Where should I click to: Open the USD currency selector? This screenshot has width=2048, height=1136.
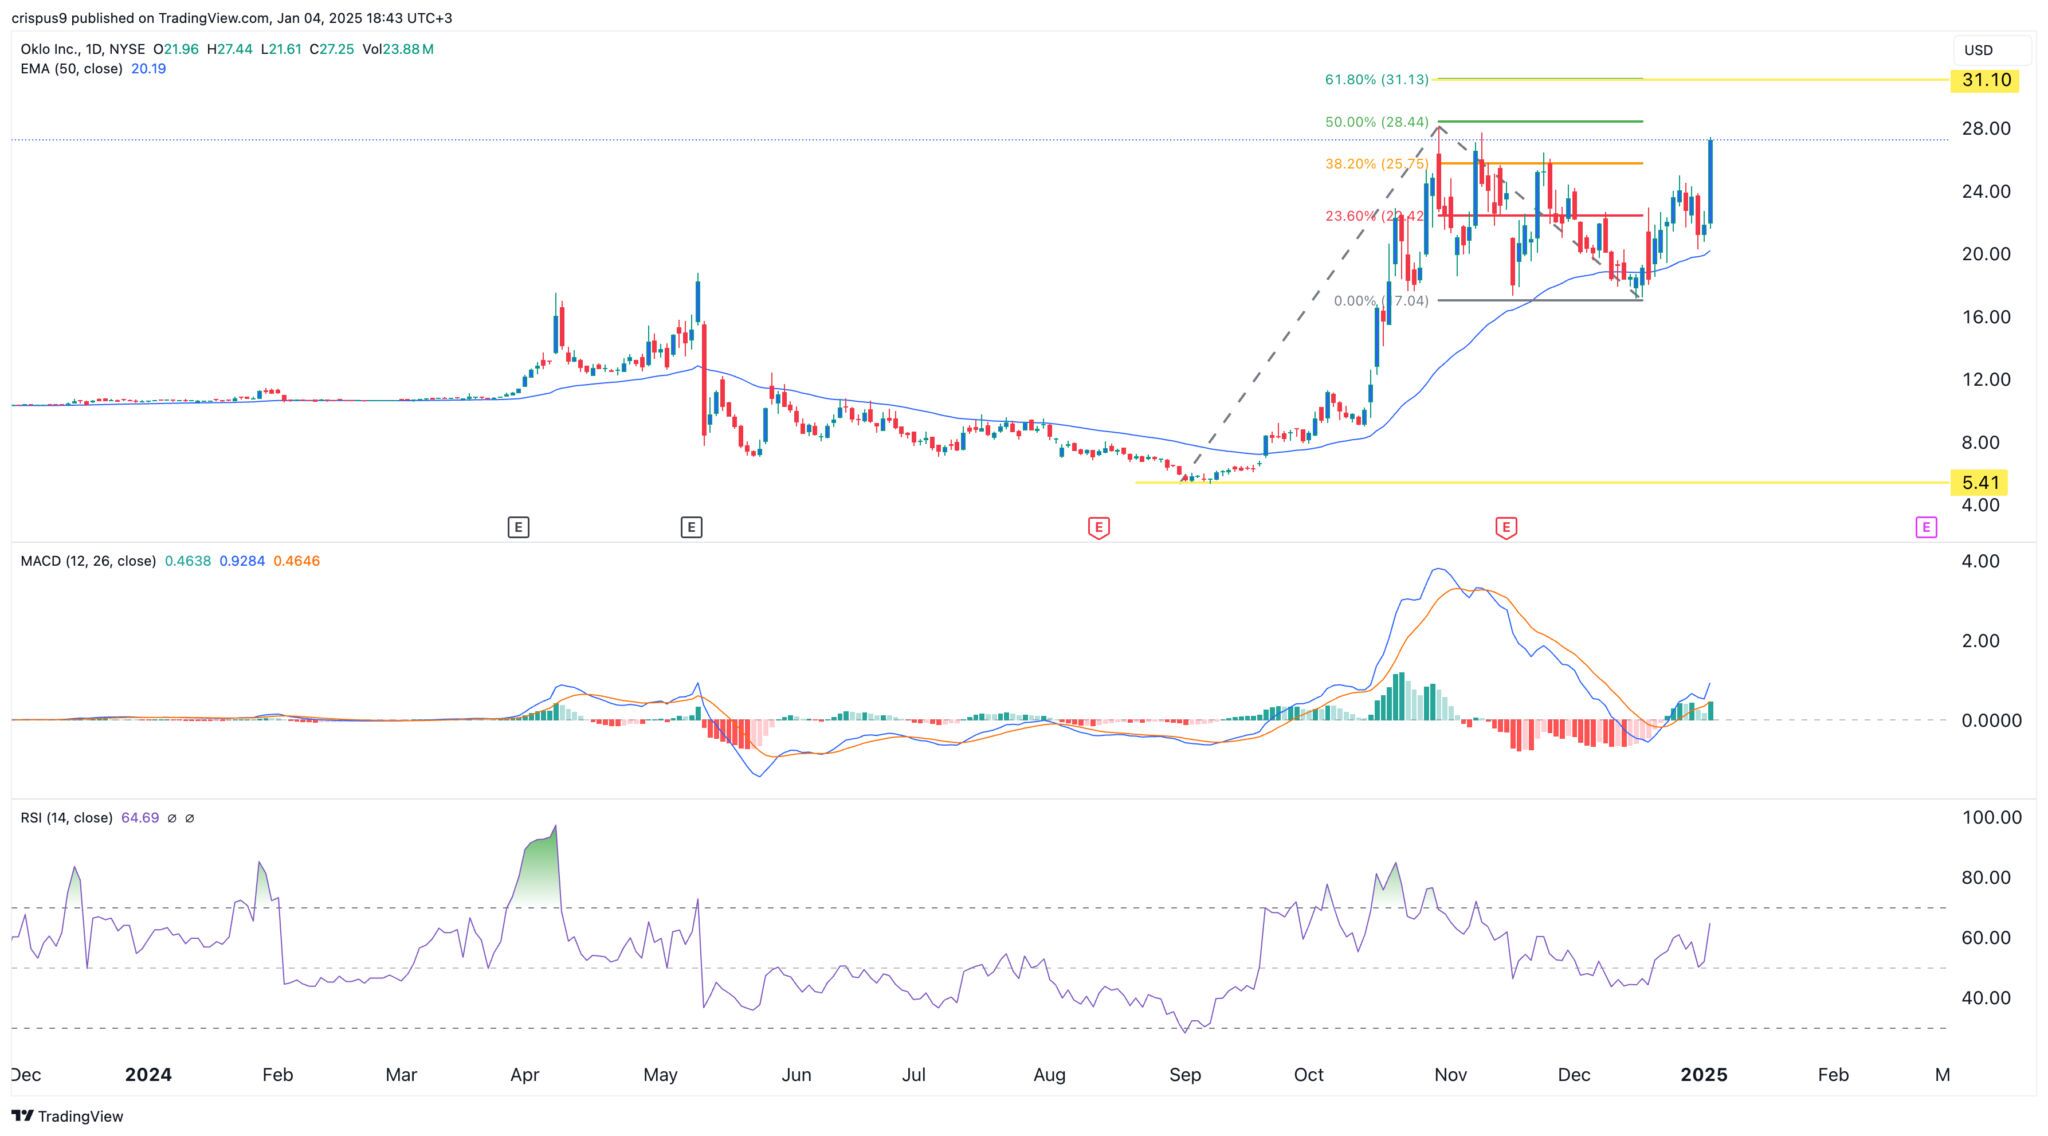(1992, 50)
